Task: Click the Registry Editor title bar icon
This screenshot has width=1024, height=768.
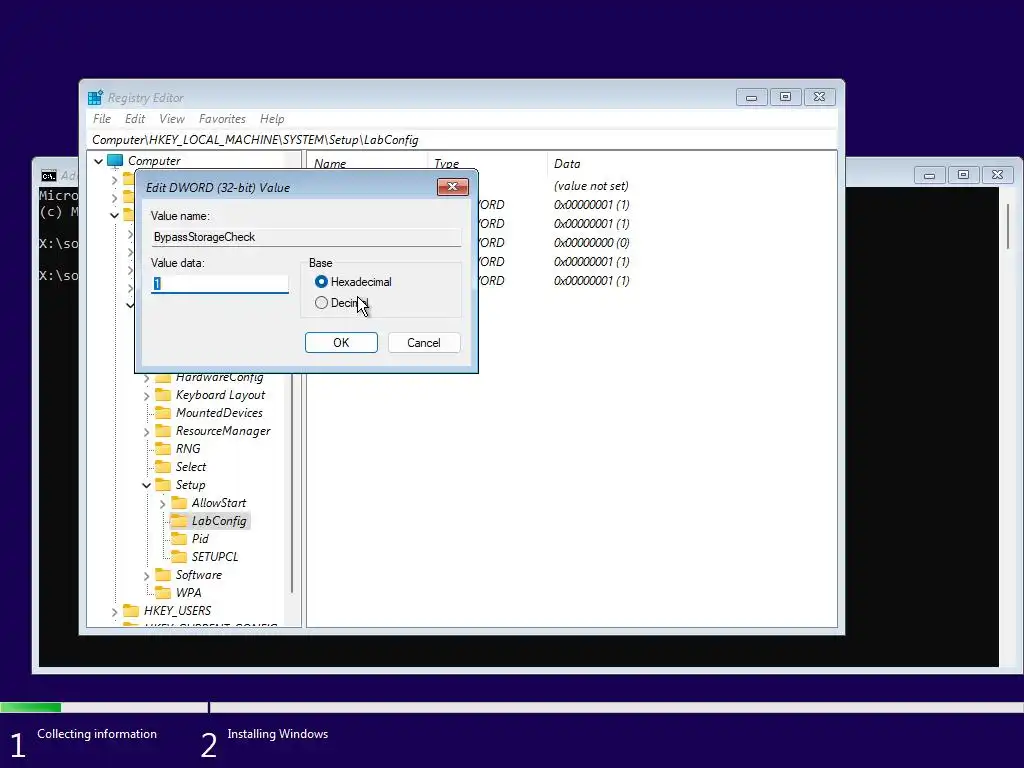Action: (95, 97)
